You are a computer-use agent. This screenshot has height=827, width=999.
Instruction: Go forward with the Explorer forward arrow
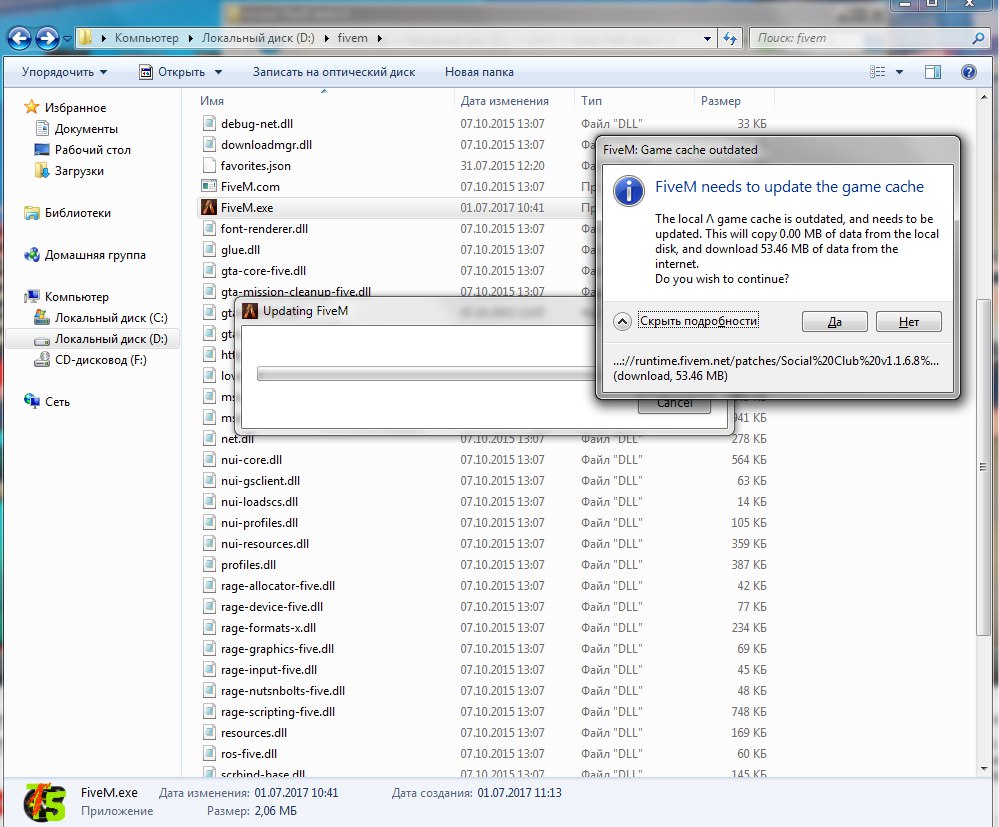(47, 38)
